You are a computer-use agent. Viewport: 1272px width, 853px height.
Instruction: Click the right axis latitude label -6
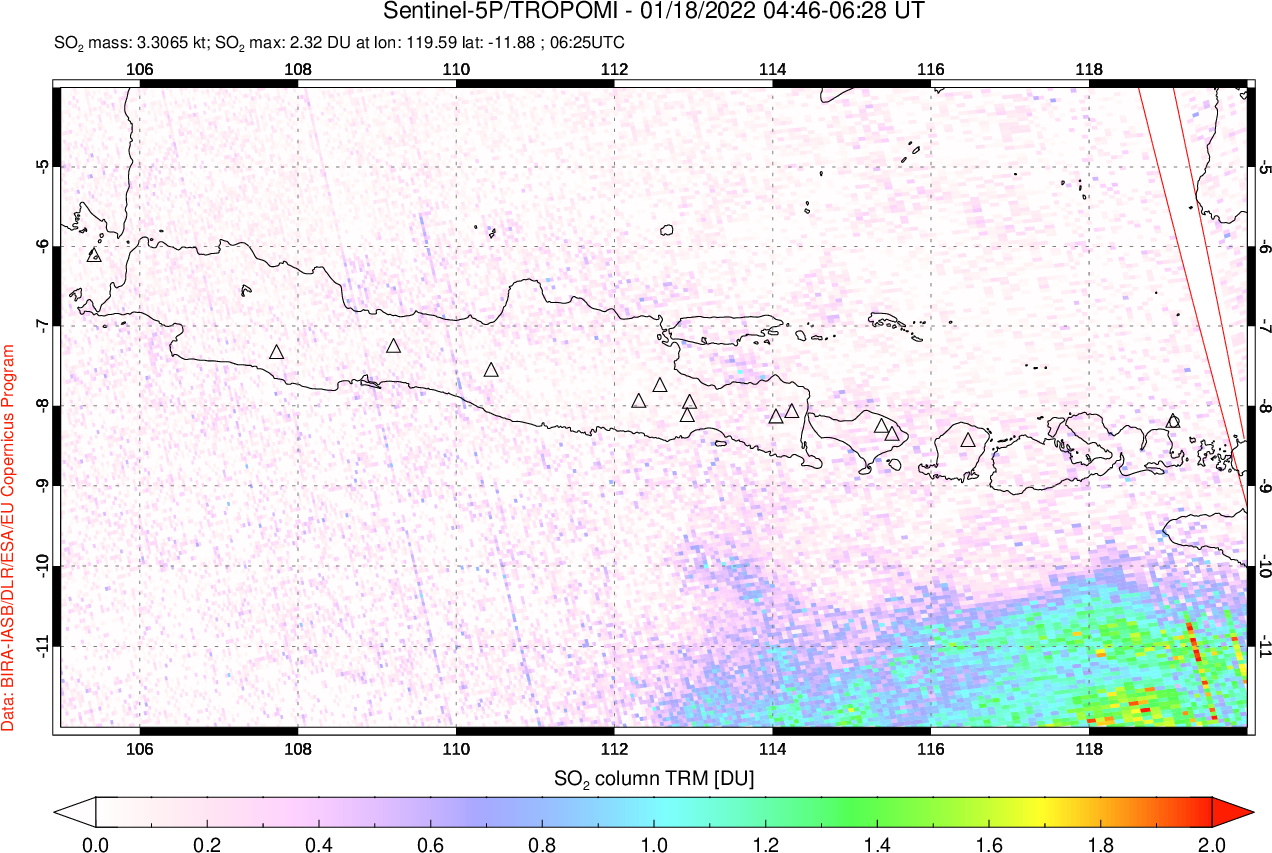(1265, 246)
